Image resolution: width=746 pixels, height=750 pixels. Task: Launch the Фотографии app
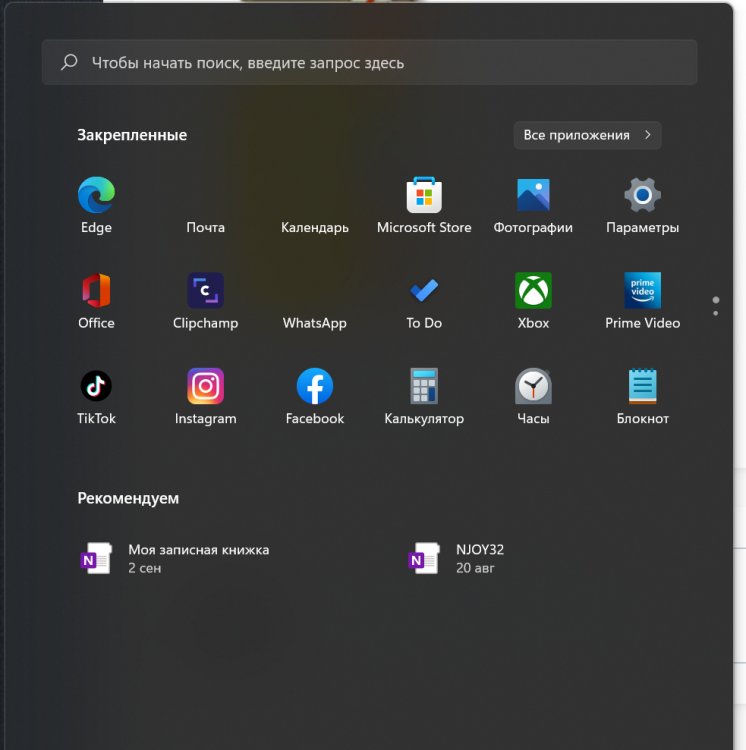pyautogui.click(x=533, y=205)
